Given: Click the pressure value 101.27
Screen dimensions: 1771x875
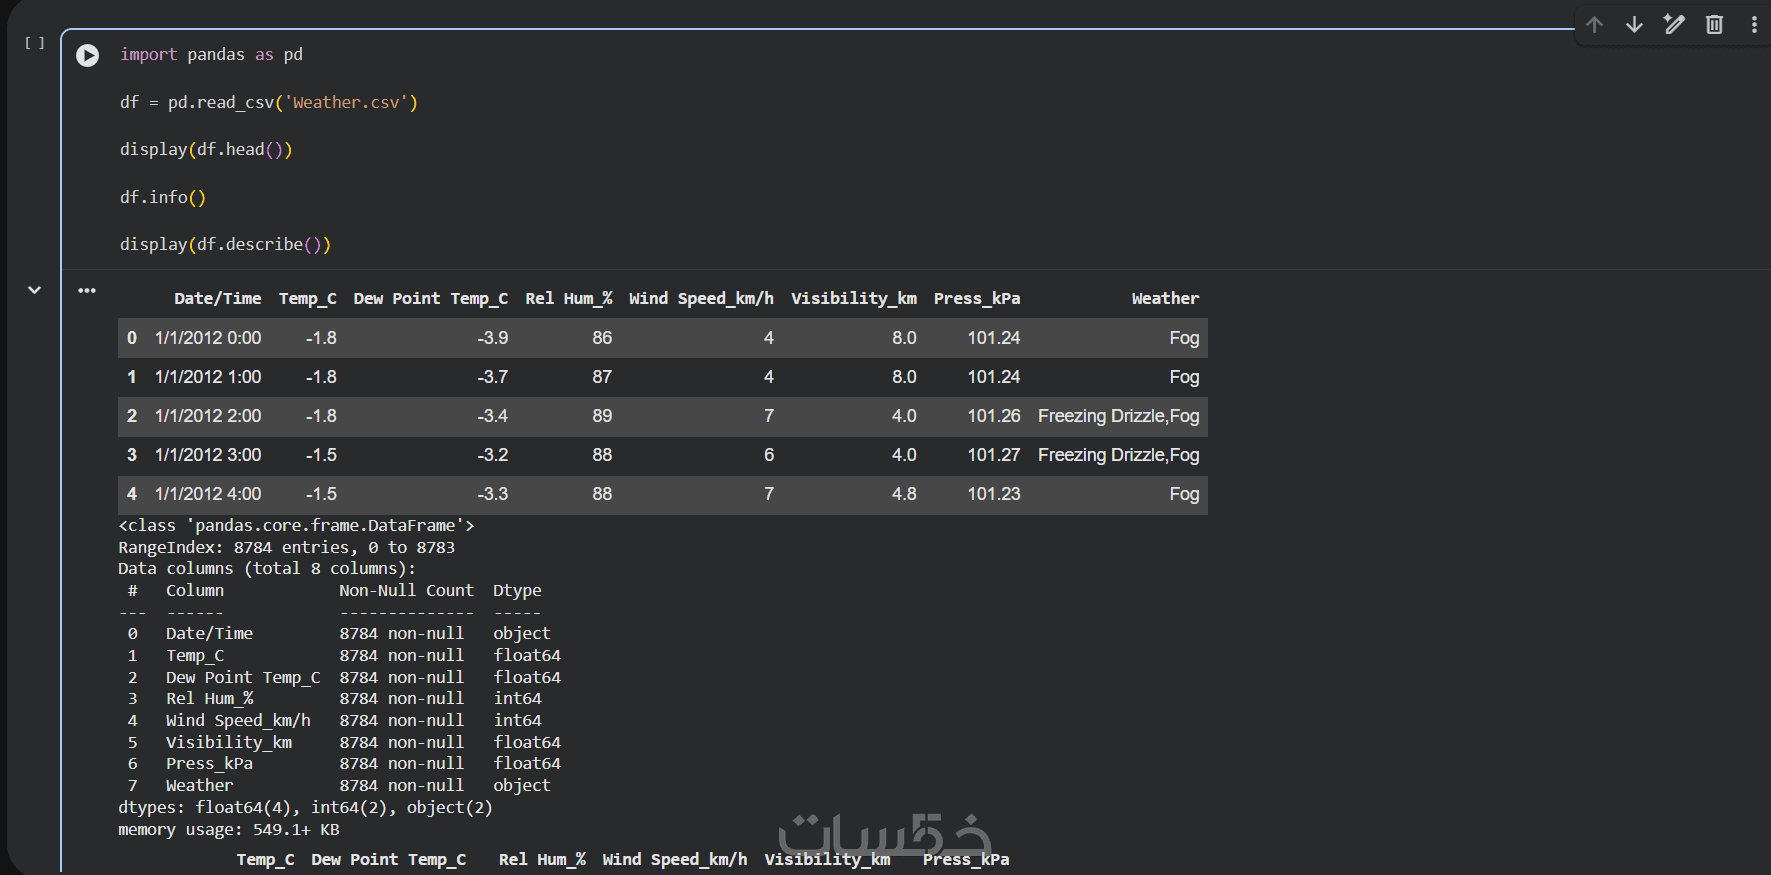Looking at the screenshot, I should click(994, 455).
